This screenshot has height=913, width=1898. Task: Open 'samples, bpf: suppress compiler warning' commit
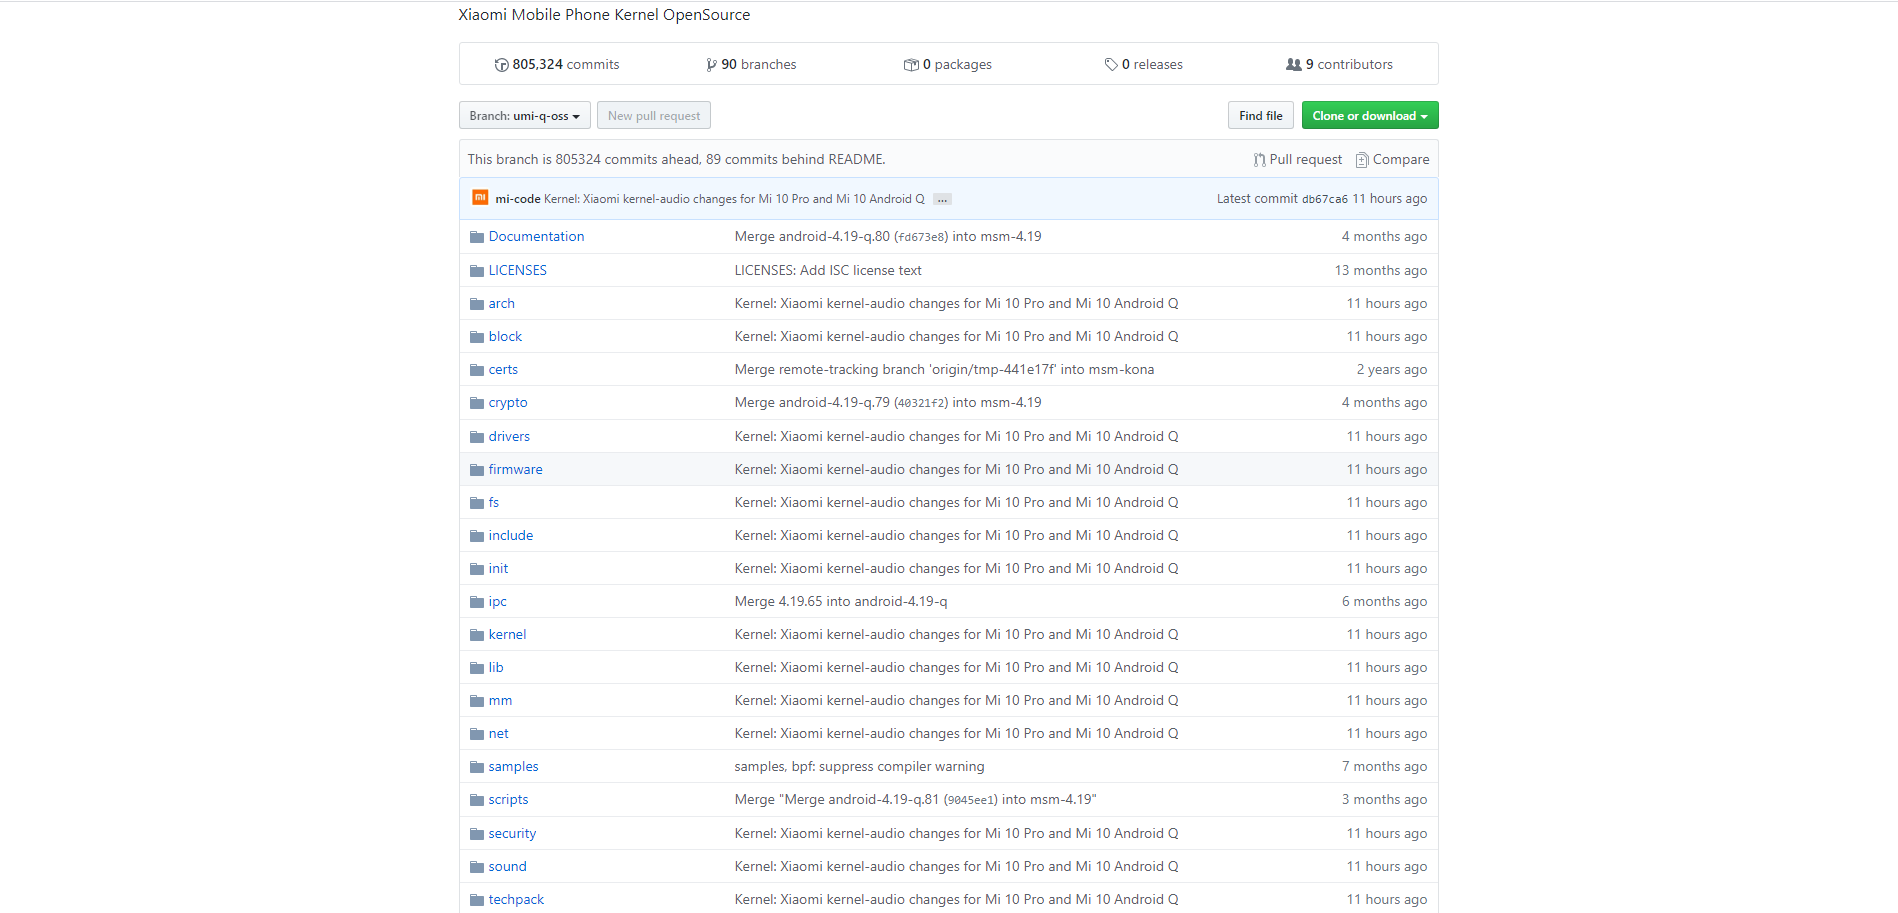[x=859, y=767]
